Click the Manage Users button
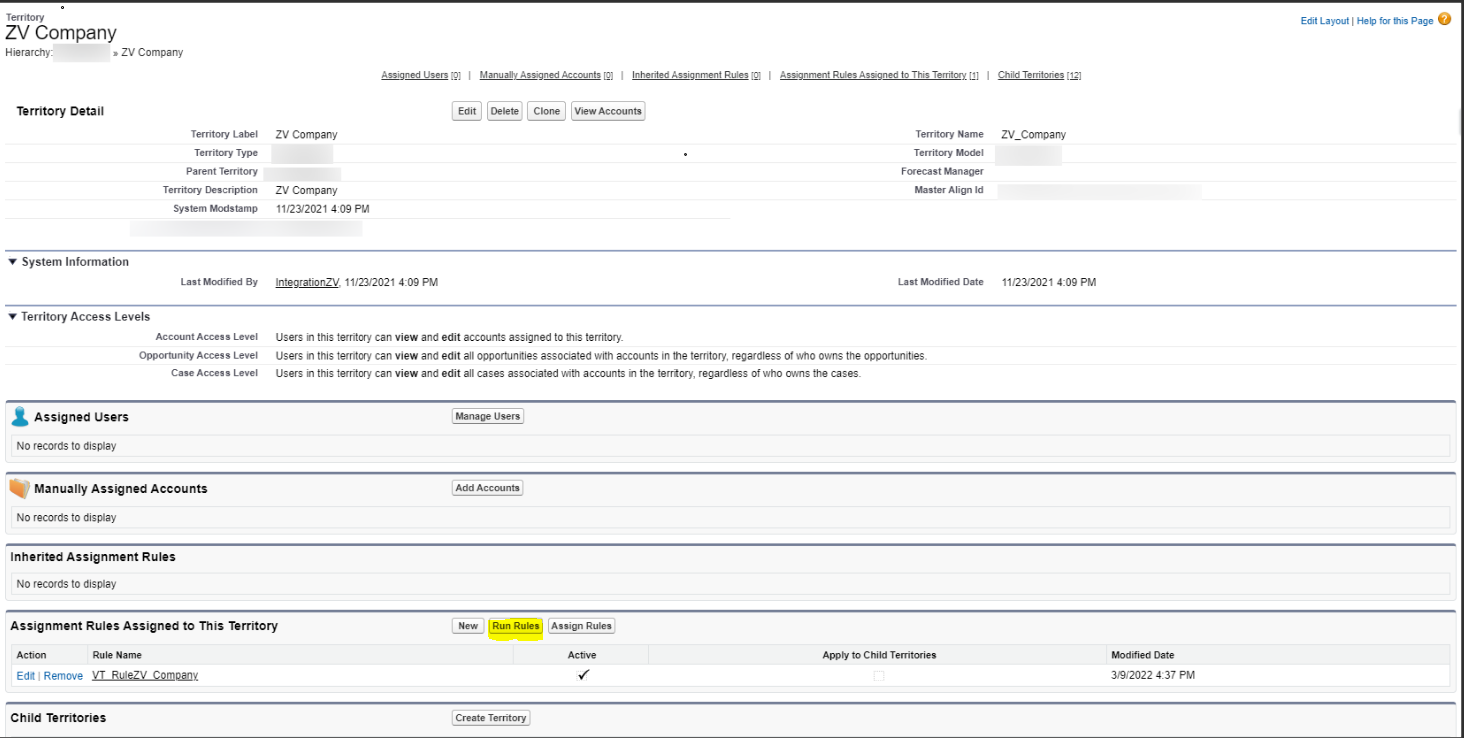1464x738 pixels. click(487, 416)
